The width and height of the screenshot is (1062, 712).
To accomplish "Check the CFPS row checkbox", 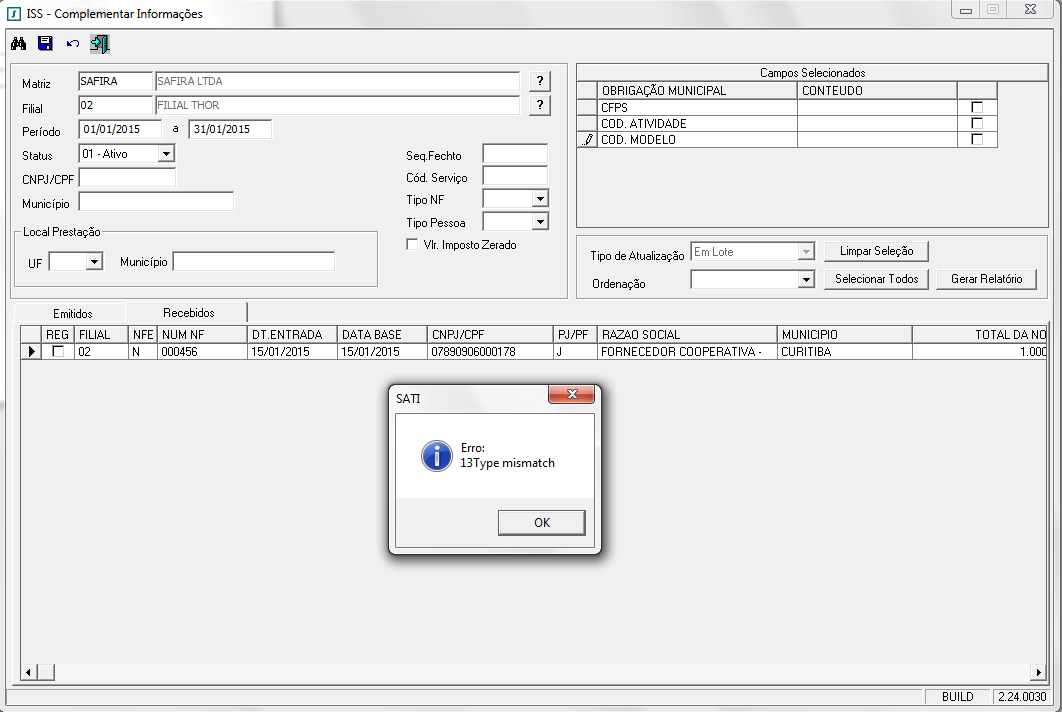I will coord(977,107).
